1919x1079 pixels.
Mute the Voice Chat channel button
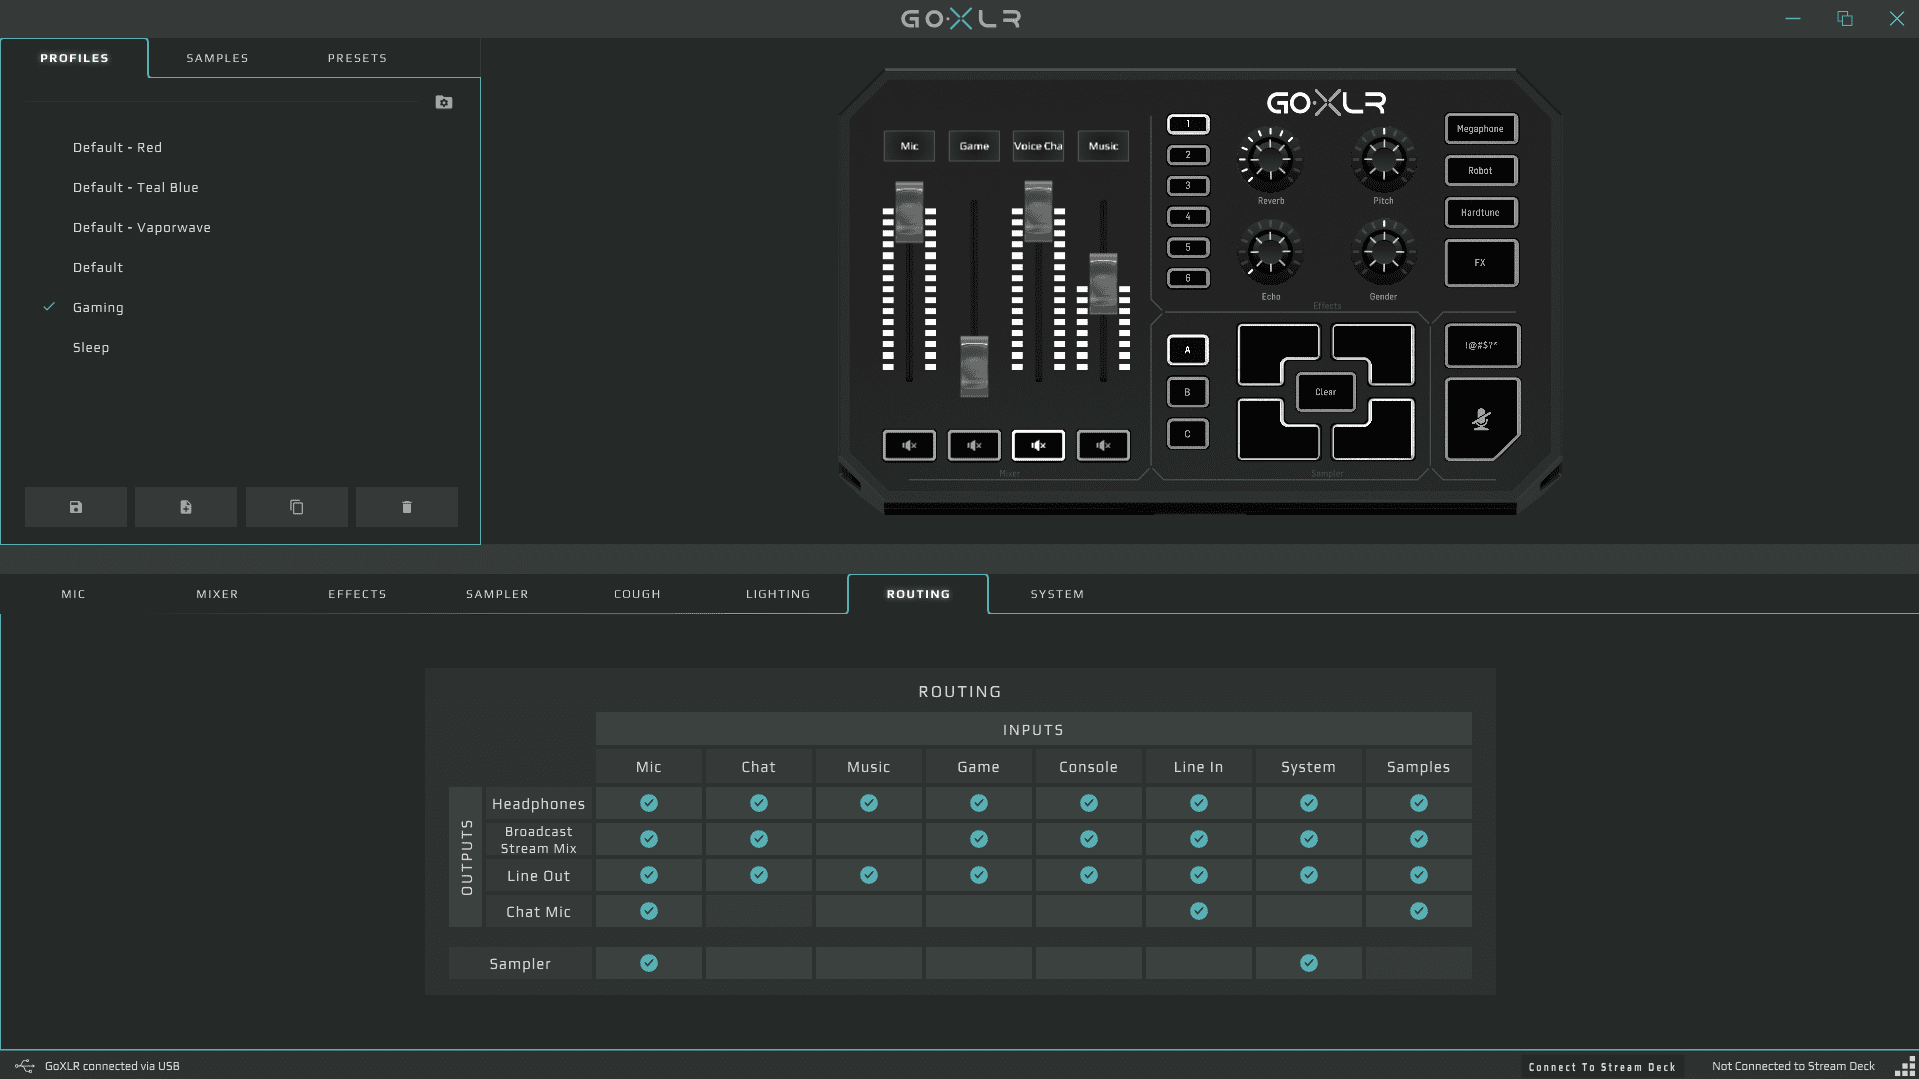[x=1038, y=445]
